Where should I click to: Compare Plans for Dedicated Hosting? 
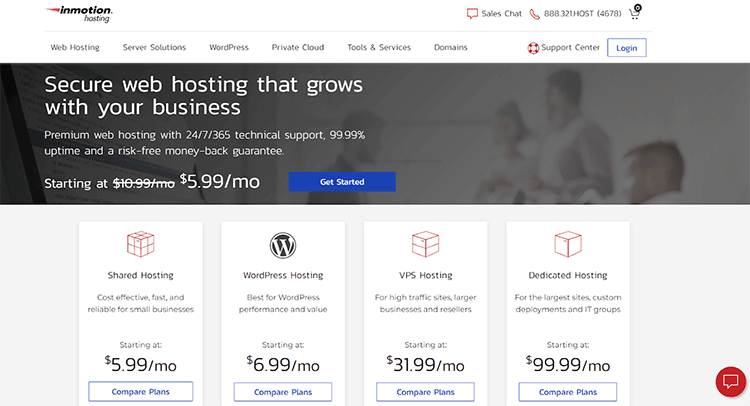tap(567, 392)
